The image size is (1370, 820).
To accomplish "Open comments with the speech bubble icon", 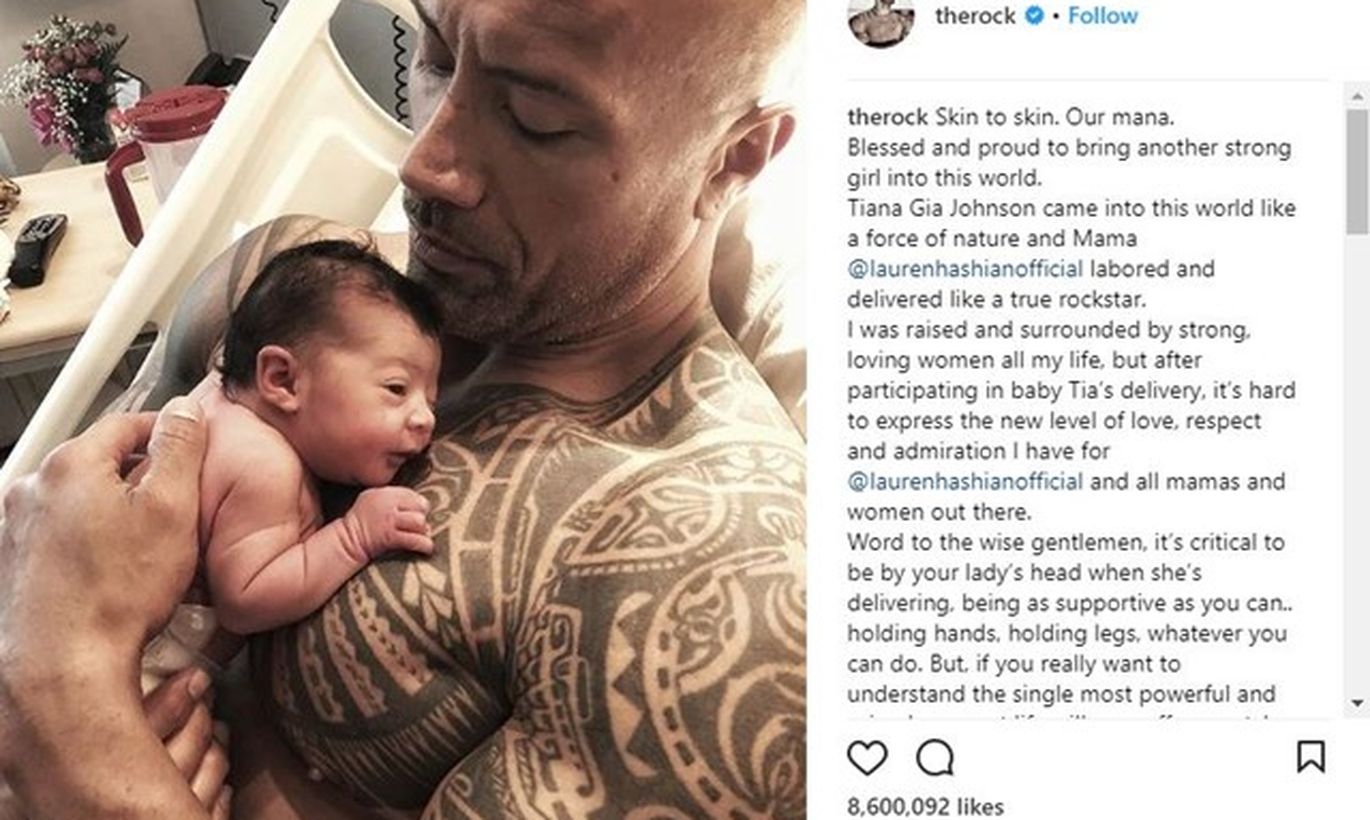I will pos(935,757).
